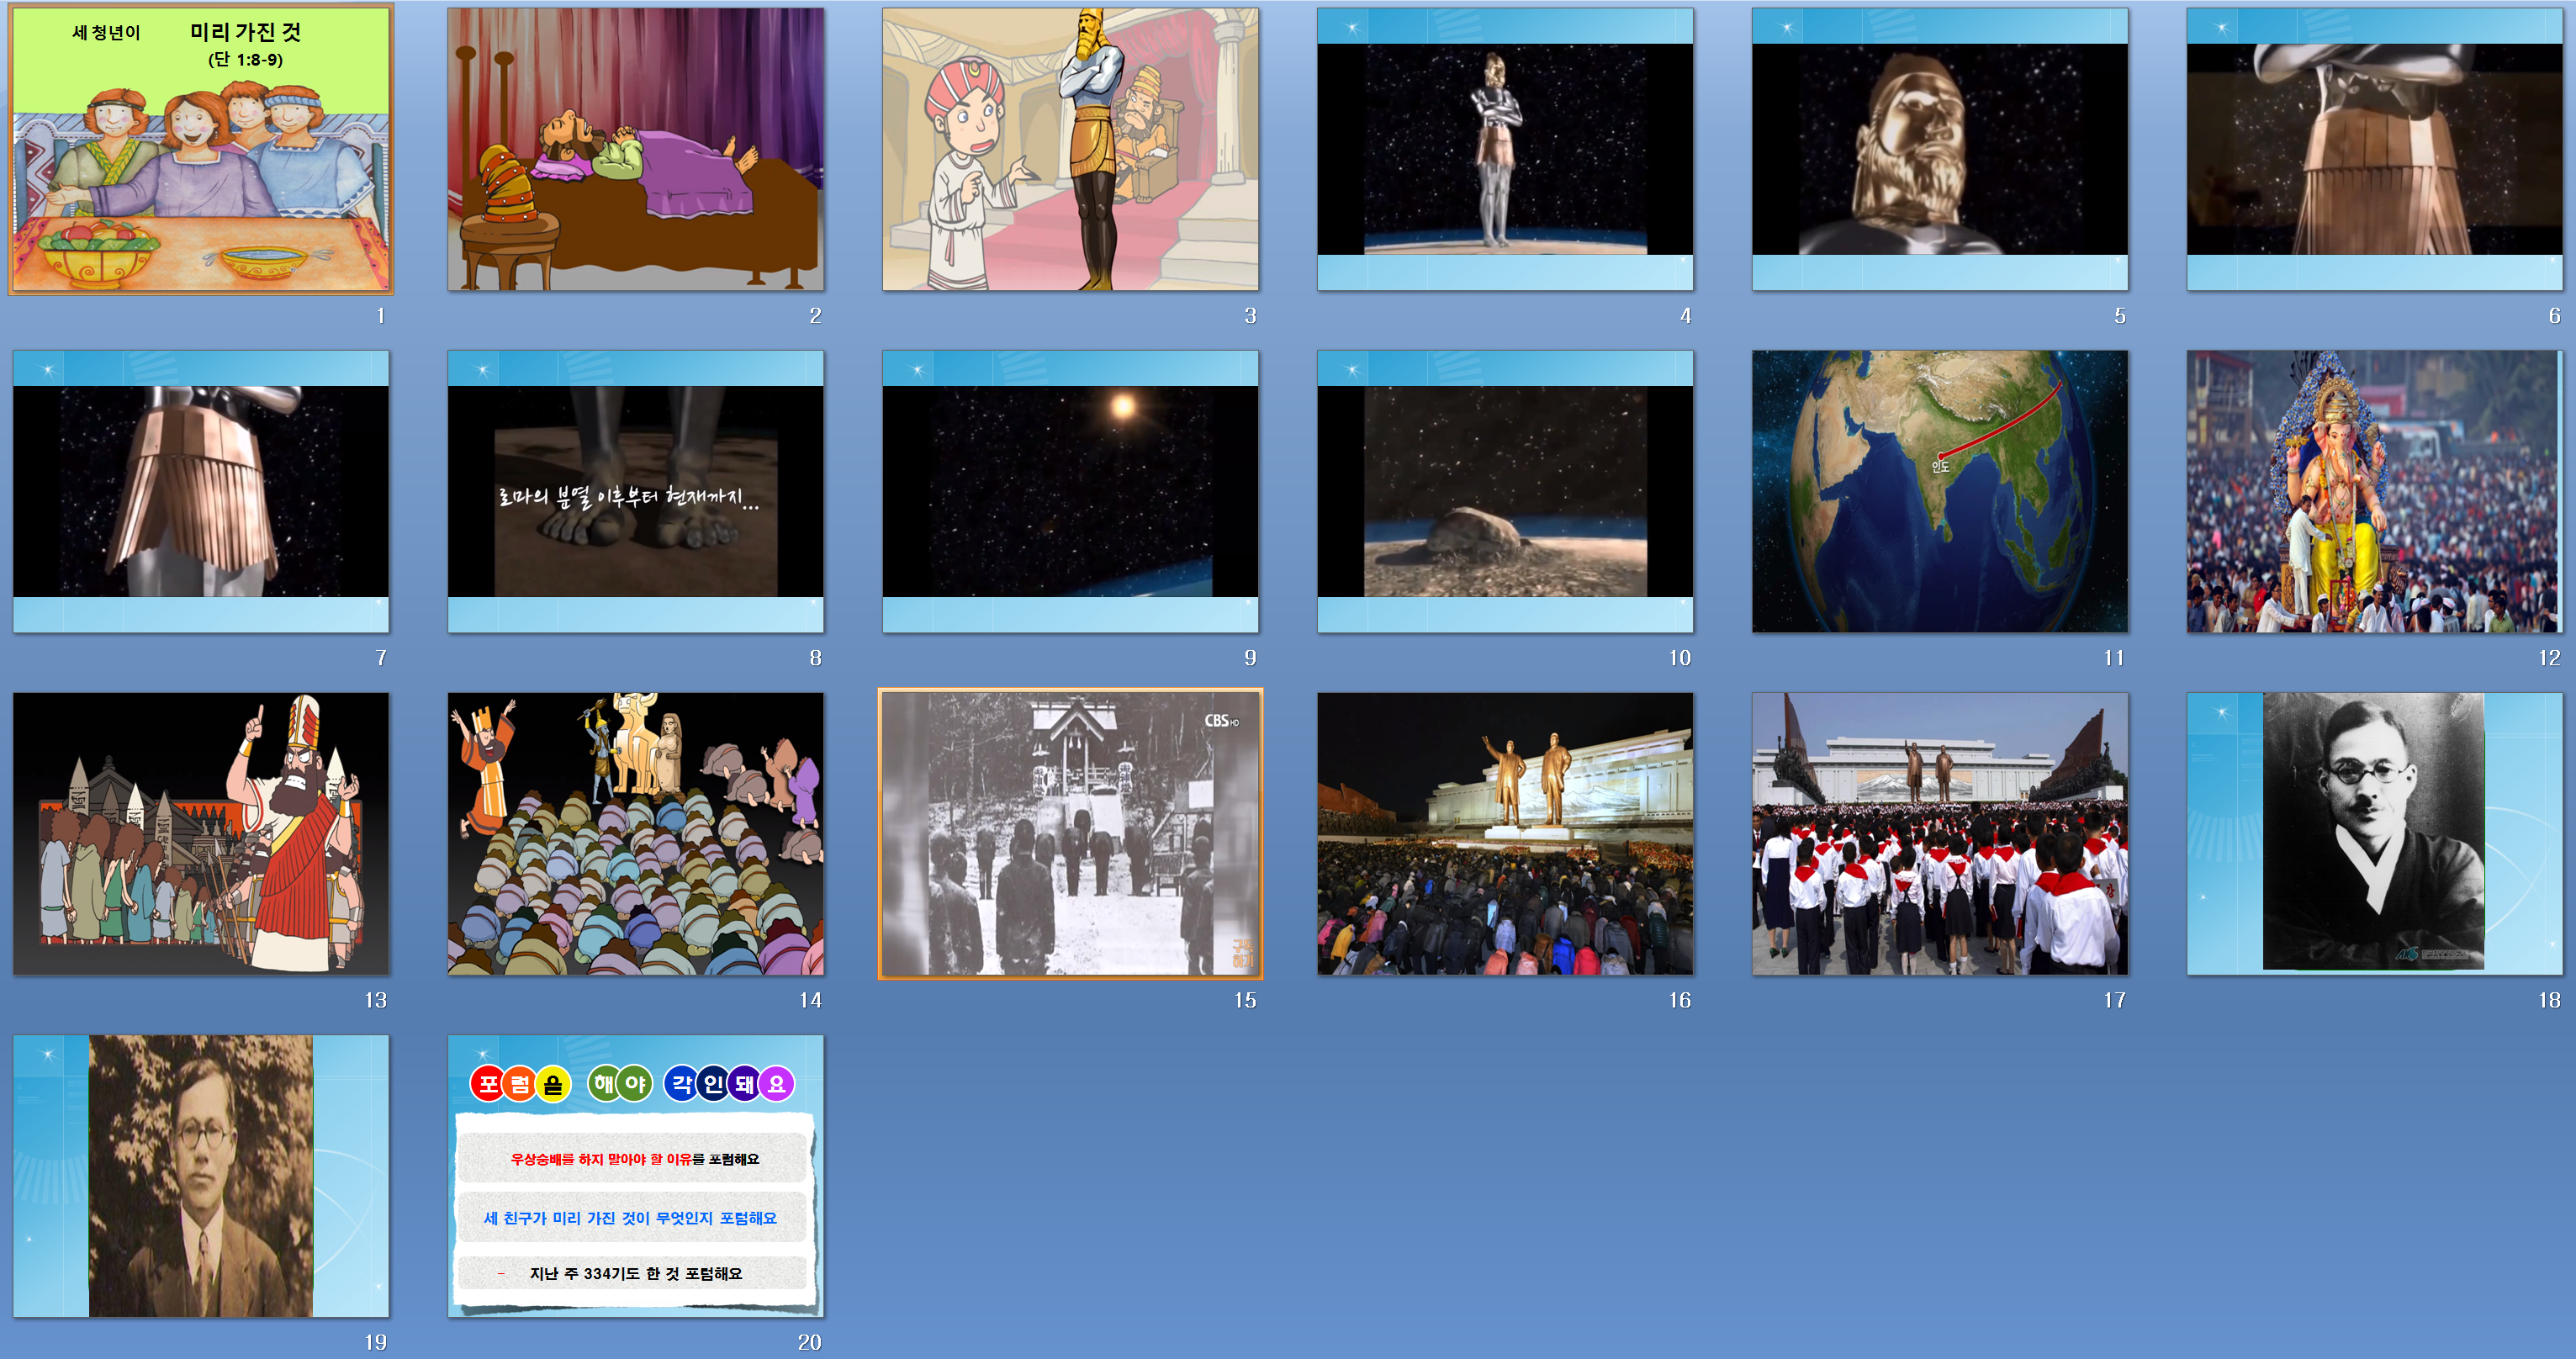Select slide 16 with golden statues at night
The height and width of the screenshot is (1359, 2576).
(x=1505, y=833)
